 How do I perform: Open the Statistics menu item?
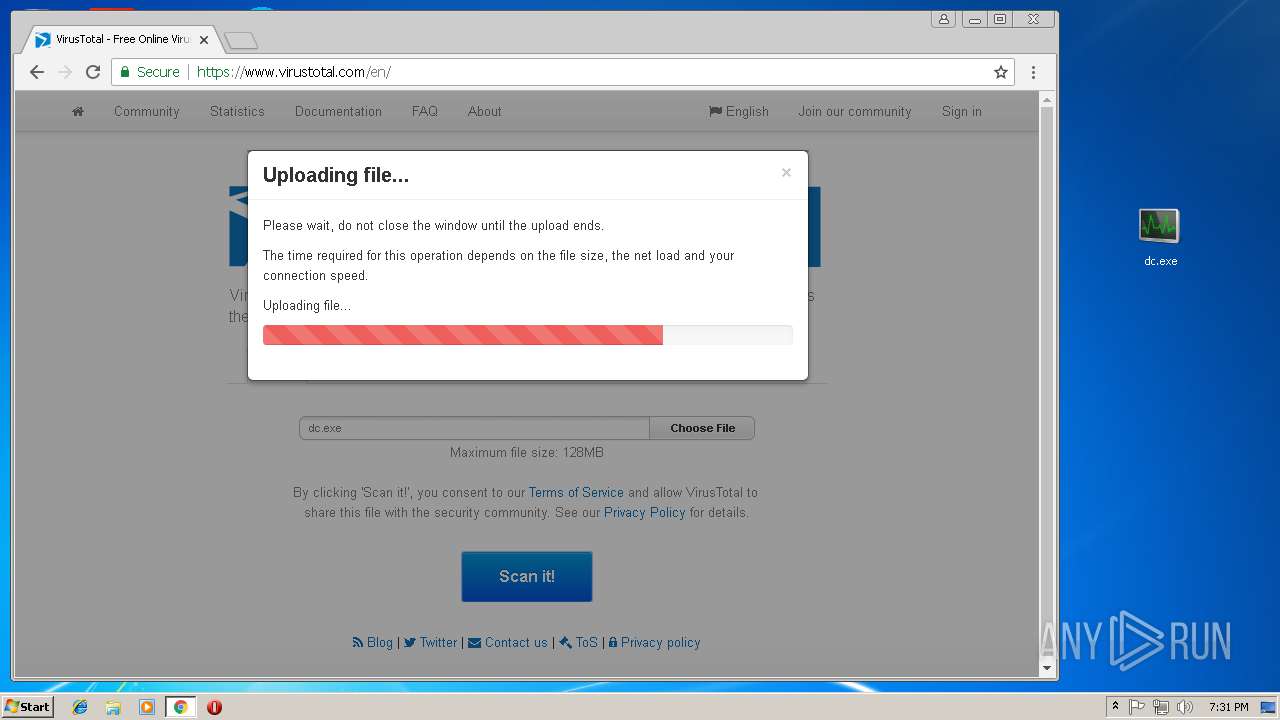coord(237,111)
